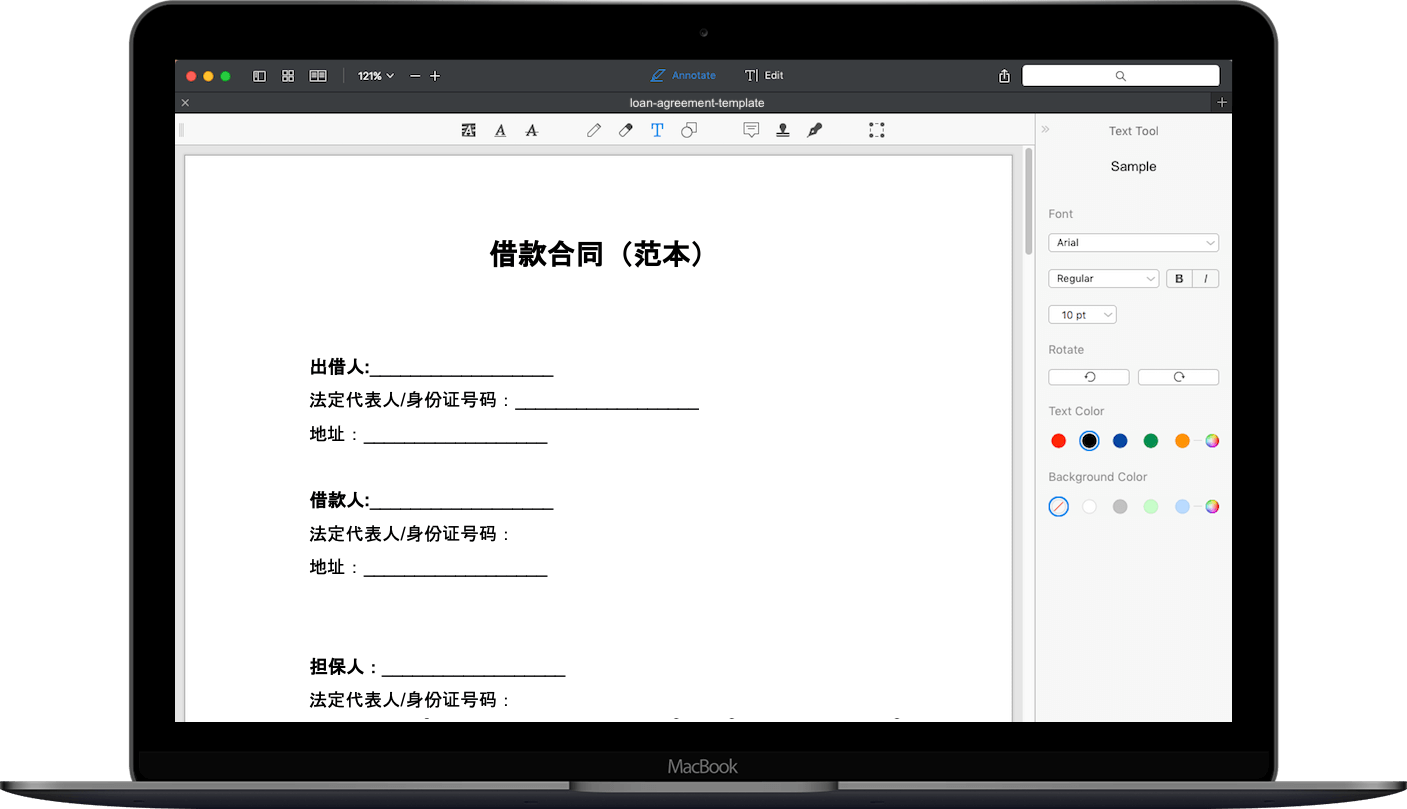1407x809 pixels.
Task: Click the search field
Action: click(1120, 76)
